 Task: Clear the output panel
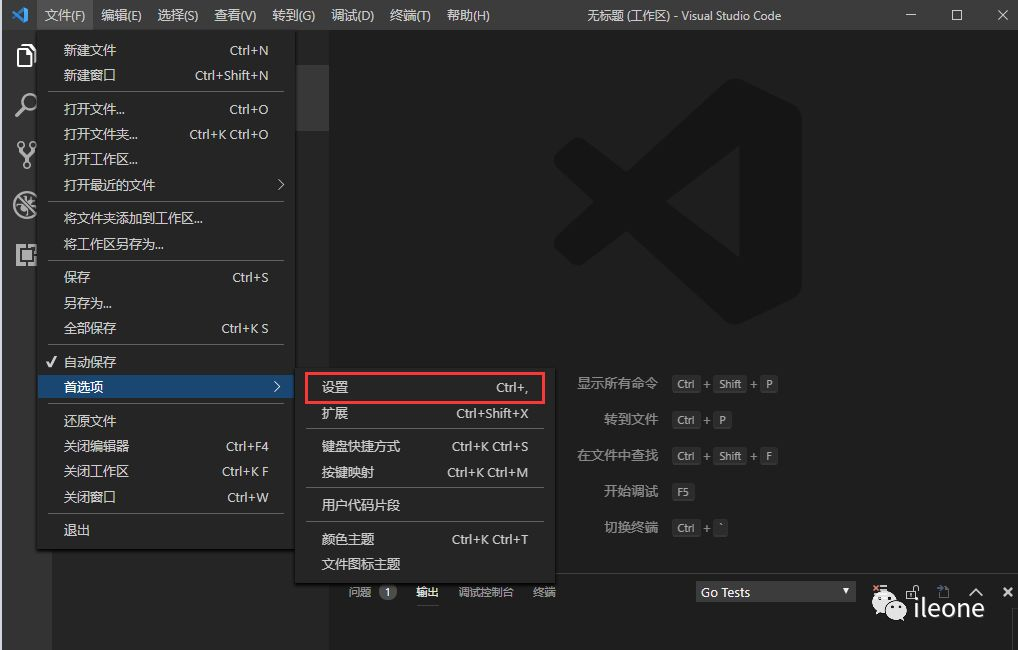(x=880, y=590)
